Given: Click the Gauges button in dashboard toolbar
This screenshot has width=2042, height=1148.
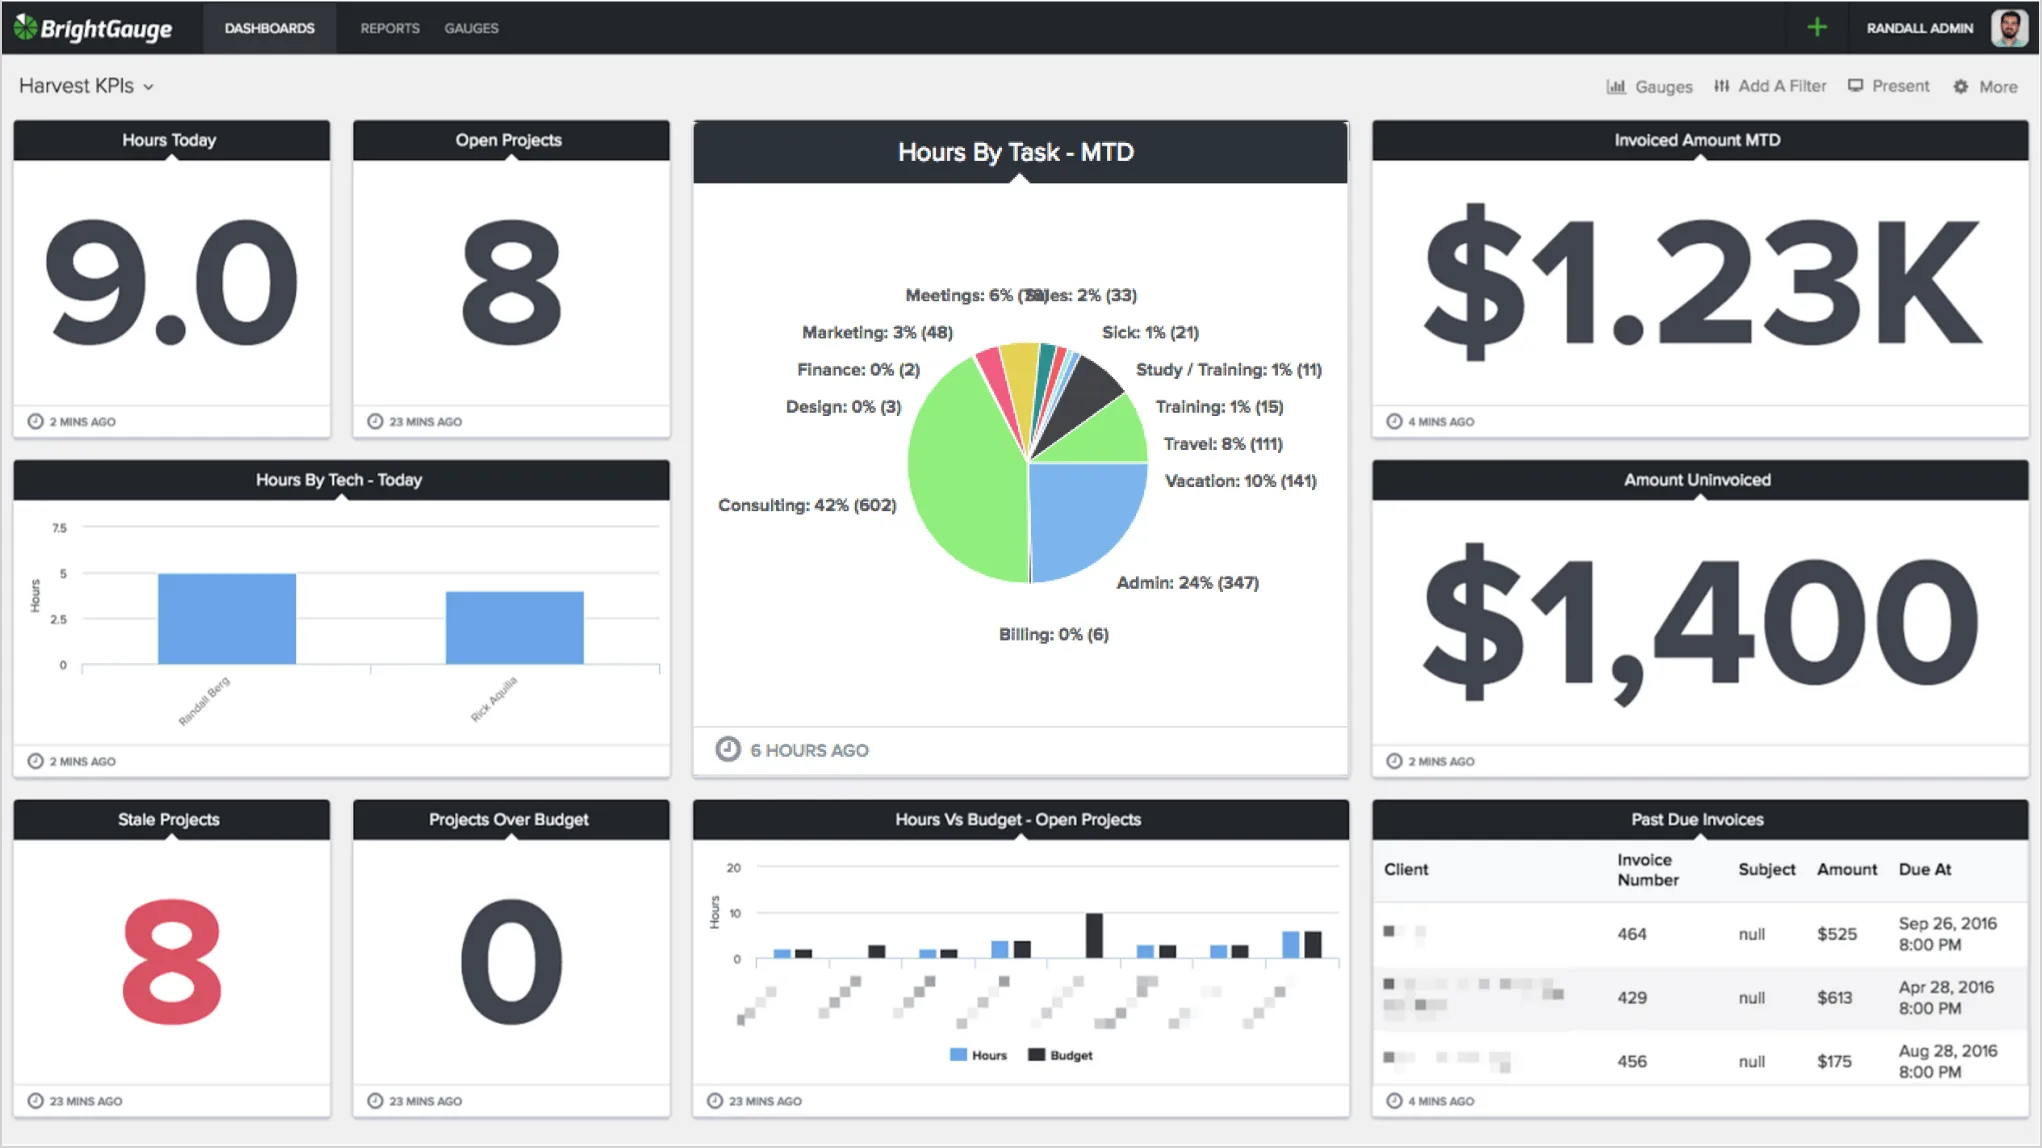Looking at the screenshot, I should click(x=1649, y=87).
